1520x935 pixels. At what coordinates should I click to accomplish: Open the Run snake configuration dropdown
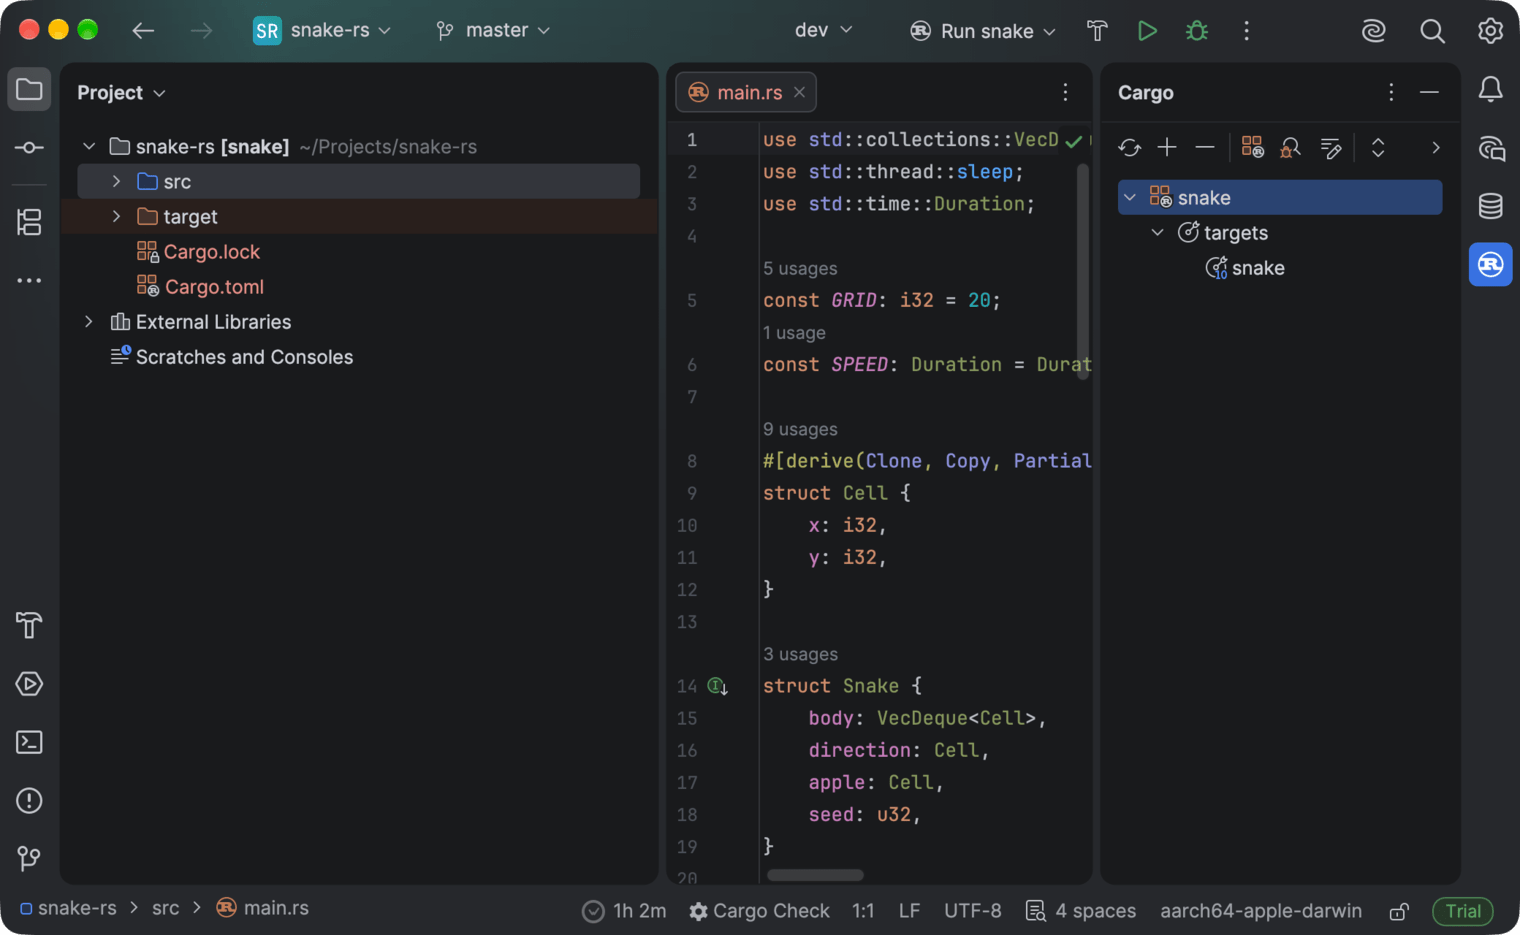click(983, 31)
